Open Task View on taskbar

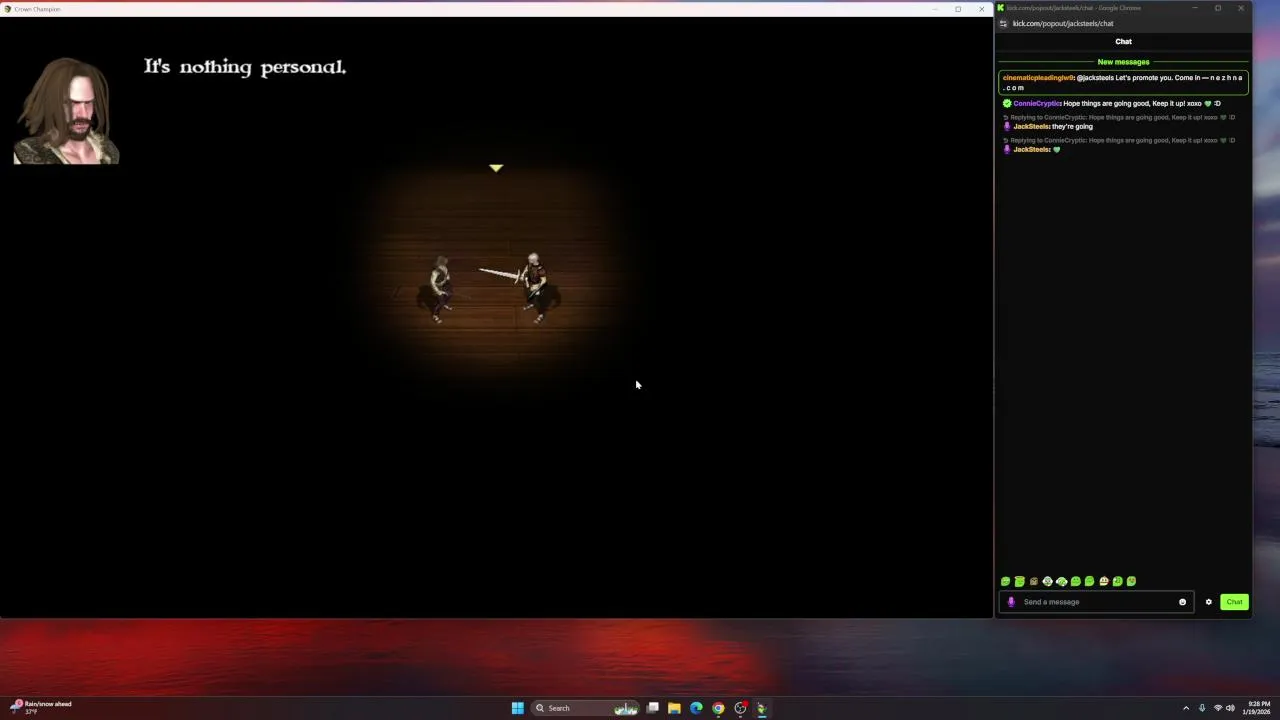coord(652,708)
